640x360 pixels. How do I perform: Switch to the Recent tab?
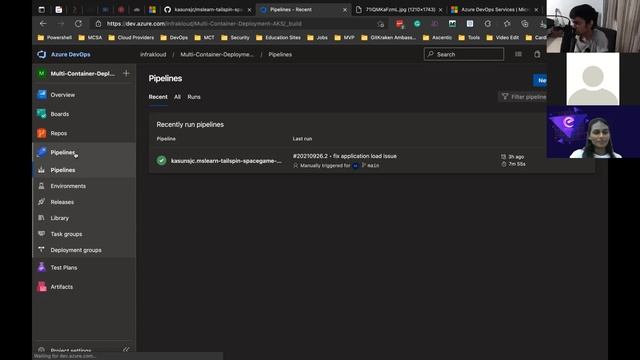158,97
